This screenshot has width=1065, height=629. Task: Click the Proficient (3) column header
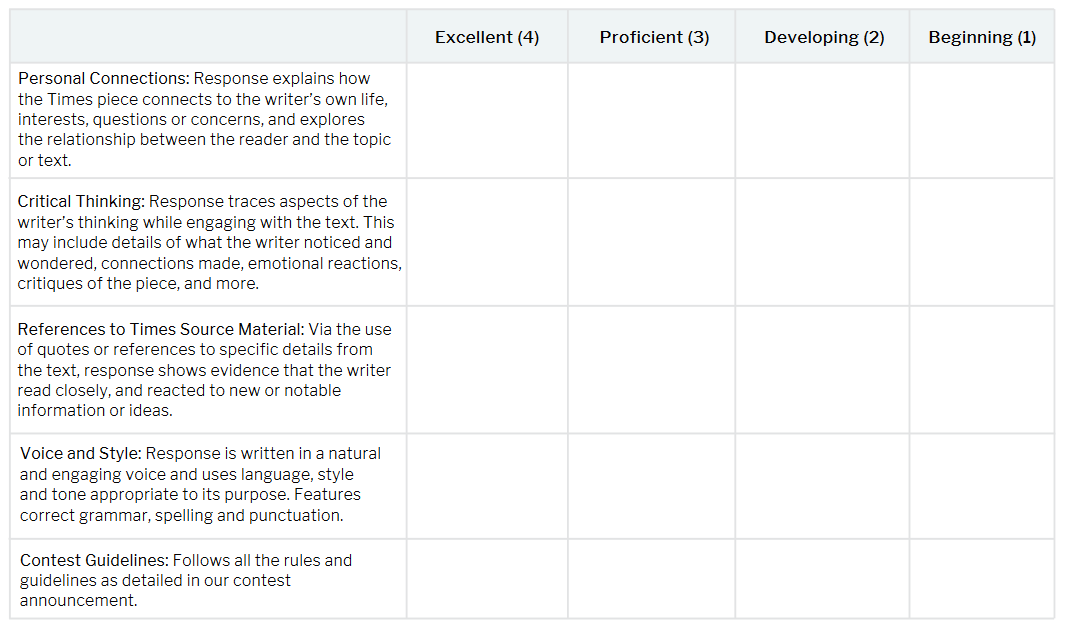click(x=652, y=37)
